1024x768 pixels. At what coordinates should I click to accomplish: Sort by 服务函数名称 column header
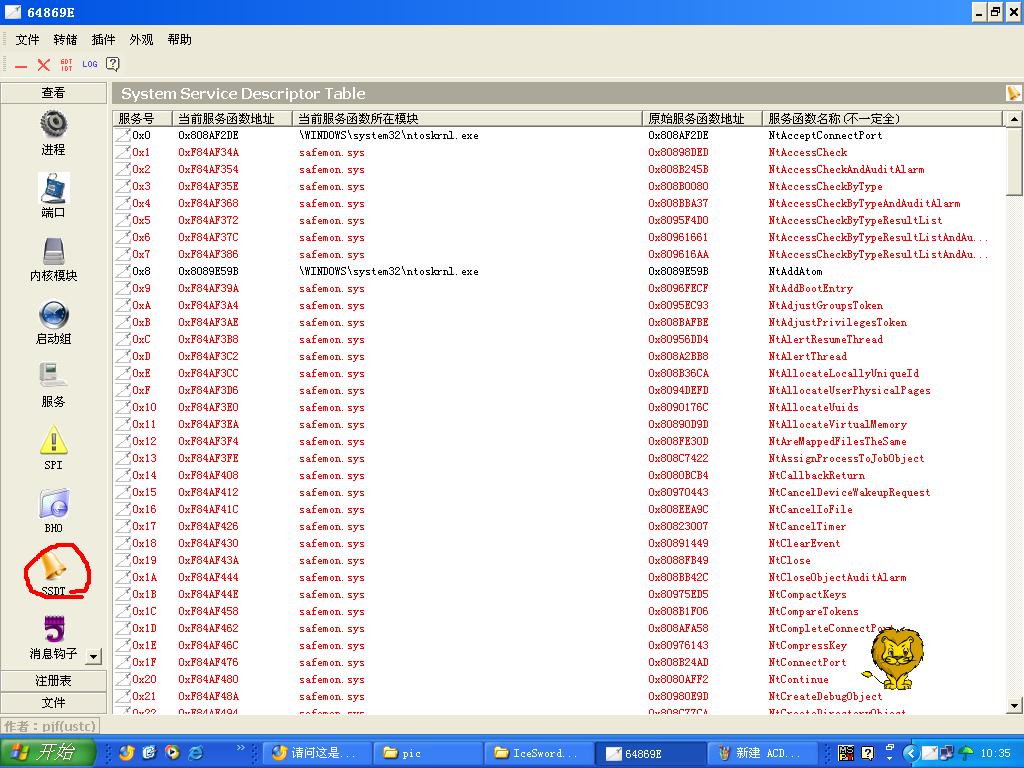pyautogui.click(x=880, y=118)
